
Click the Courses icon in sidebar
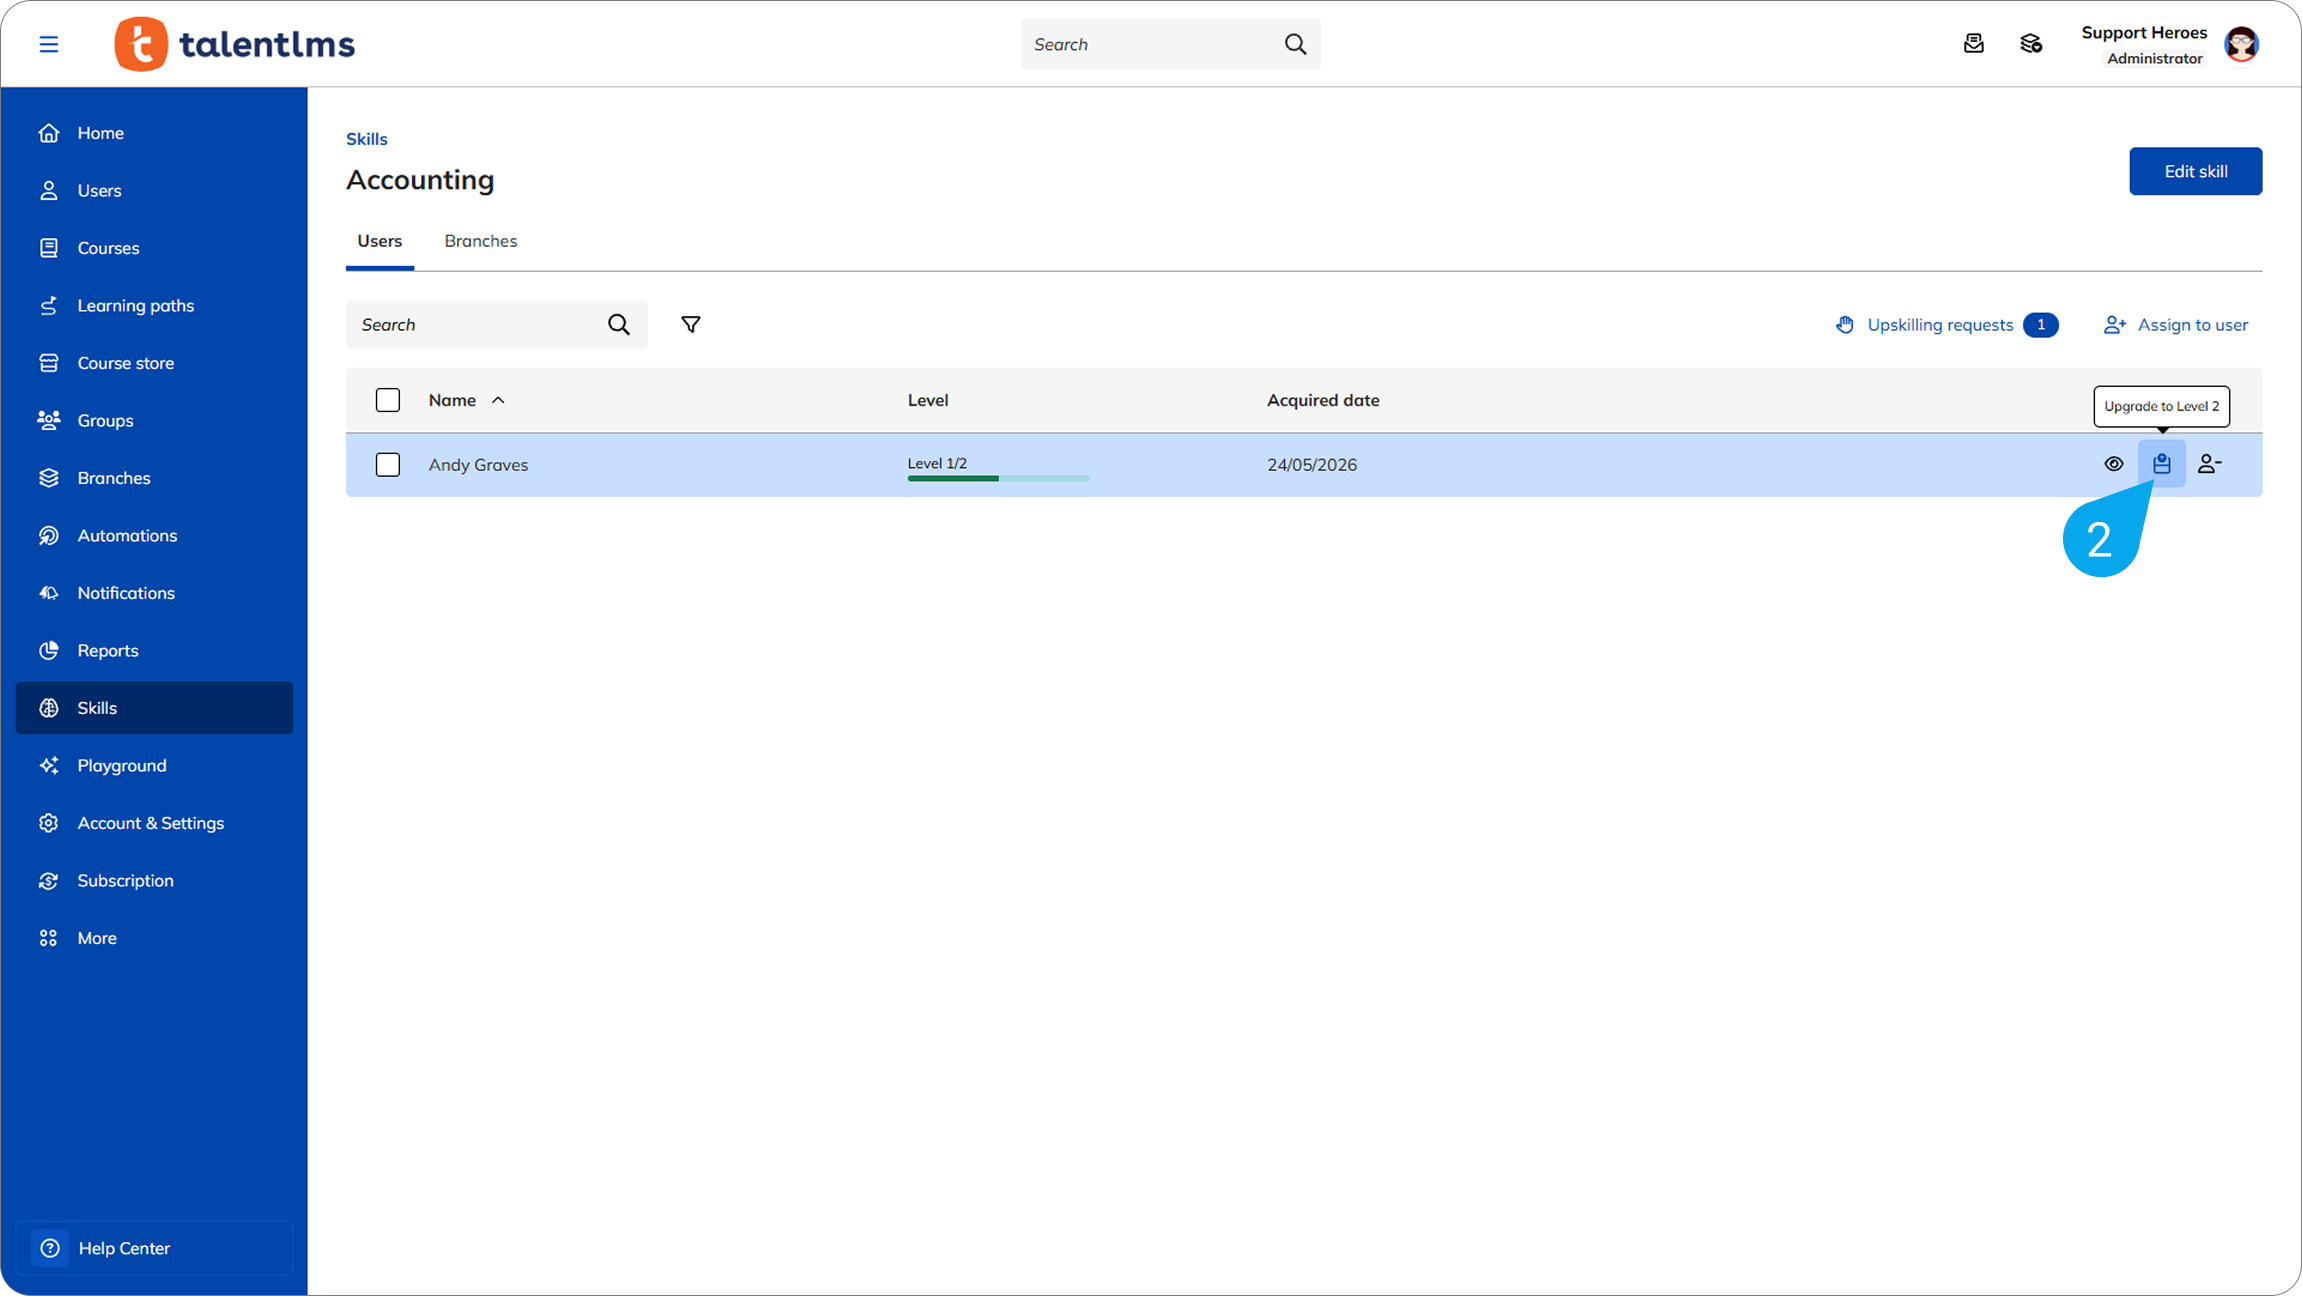[x=49, y=248]
